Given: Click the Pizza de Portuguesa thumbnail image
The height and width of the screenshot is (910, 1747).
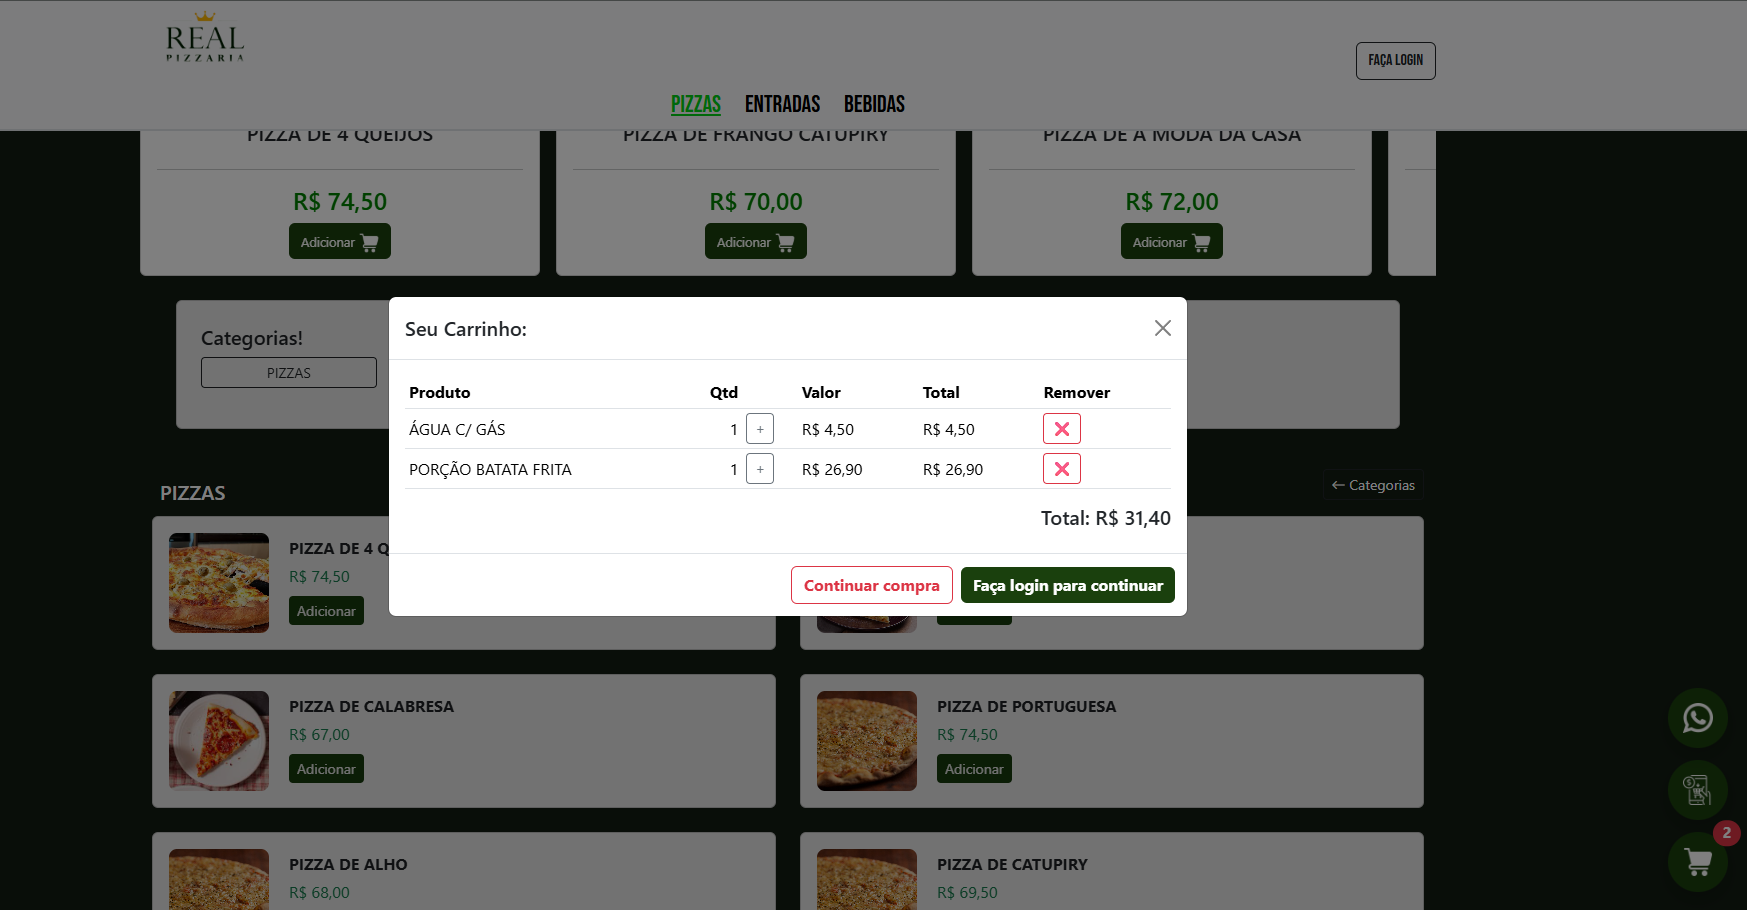Looking at the screenshot, I should tap(866, 740).
